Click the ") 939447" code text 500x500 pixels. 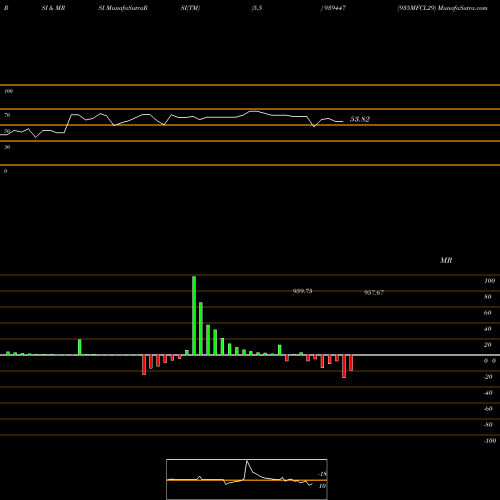click(333, 8)
